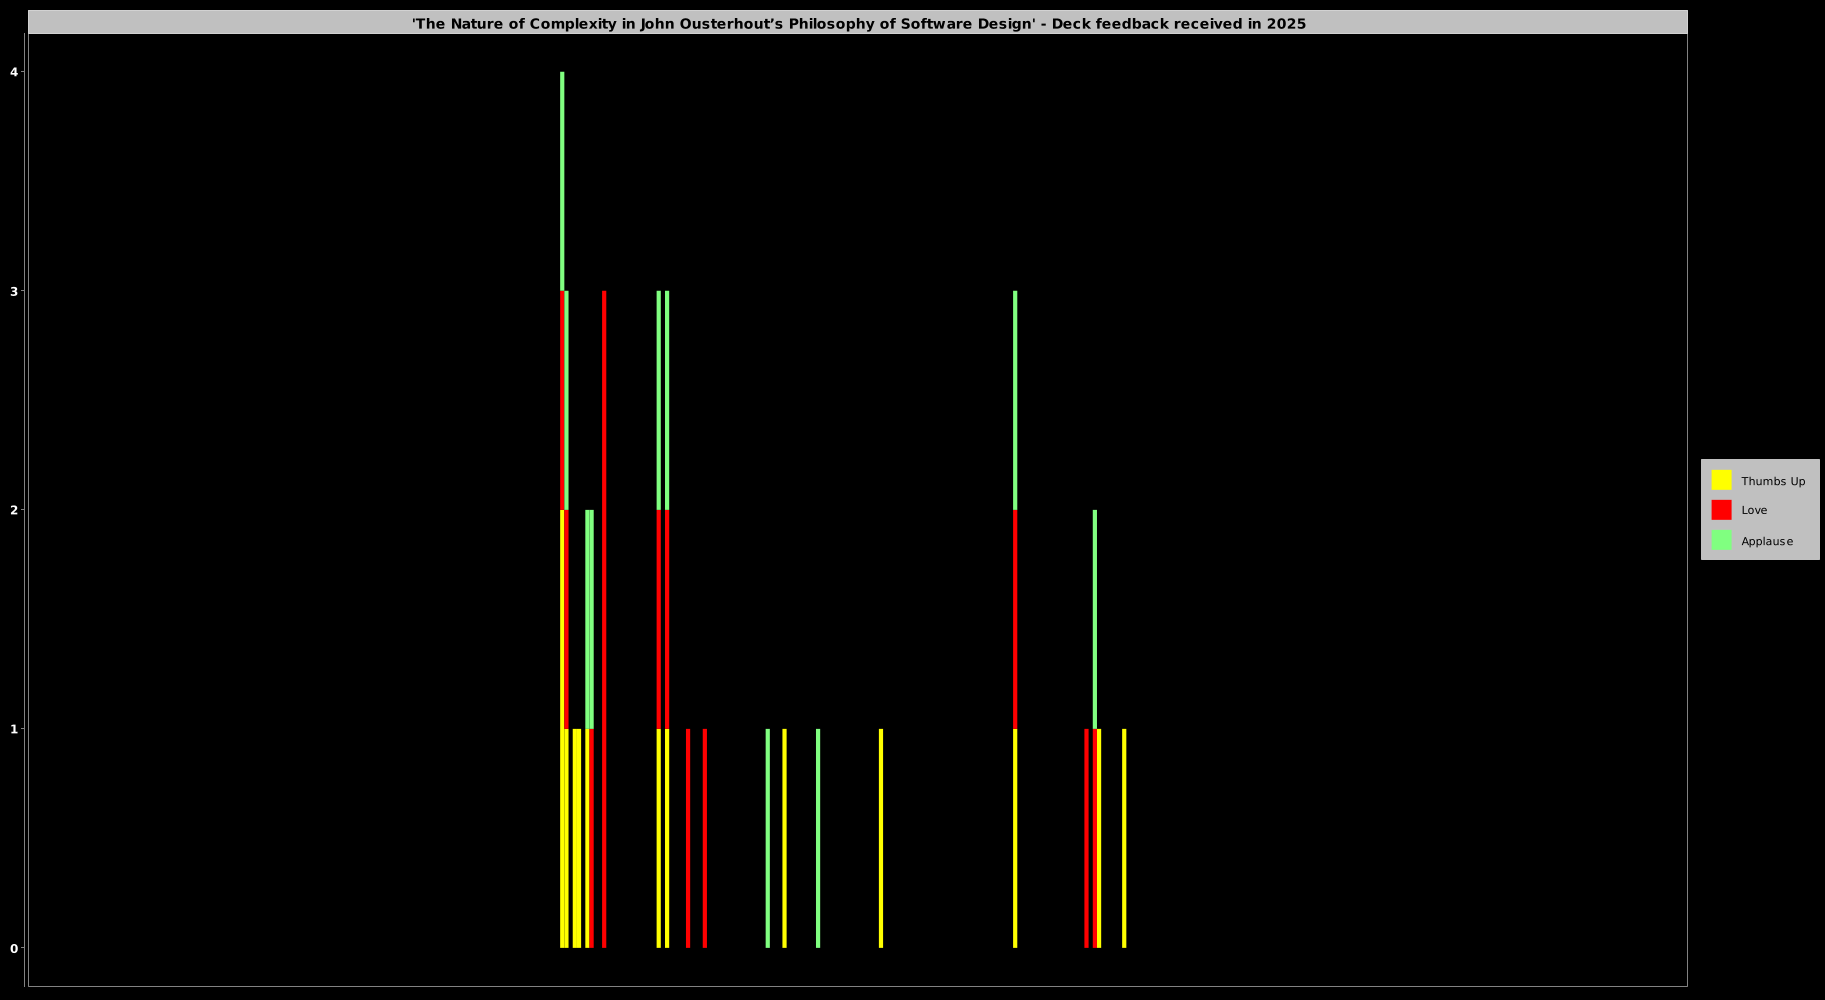
Task: Click the y-axis label 2
Action: click(14, 510)
